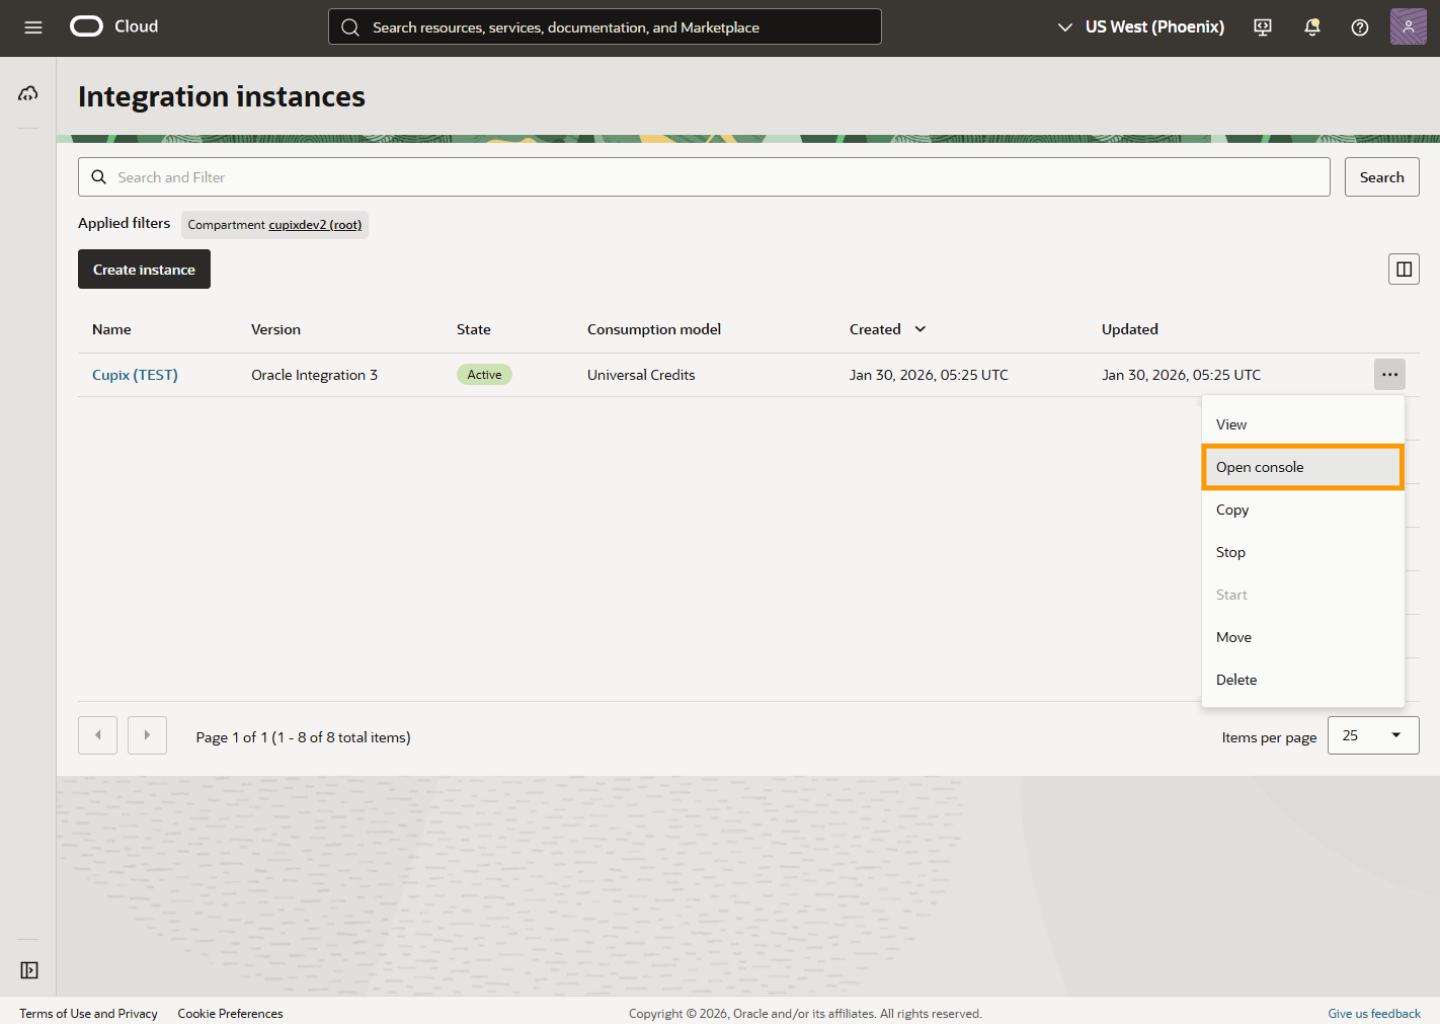Image resolution: width=1440 pixels, height=1024 pixels.
Task: Go to the next page arrow
Action: [x=147, y=735]
